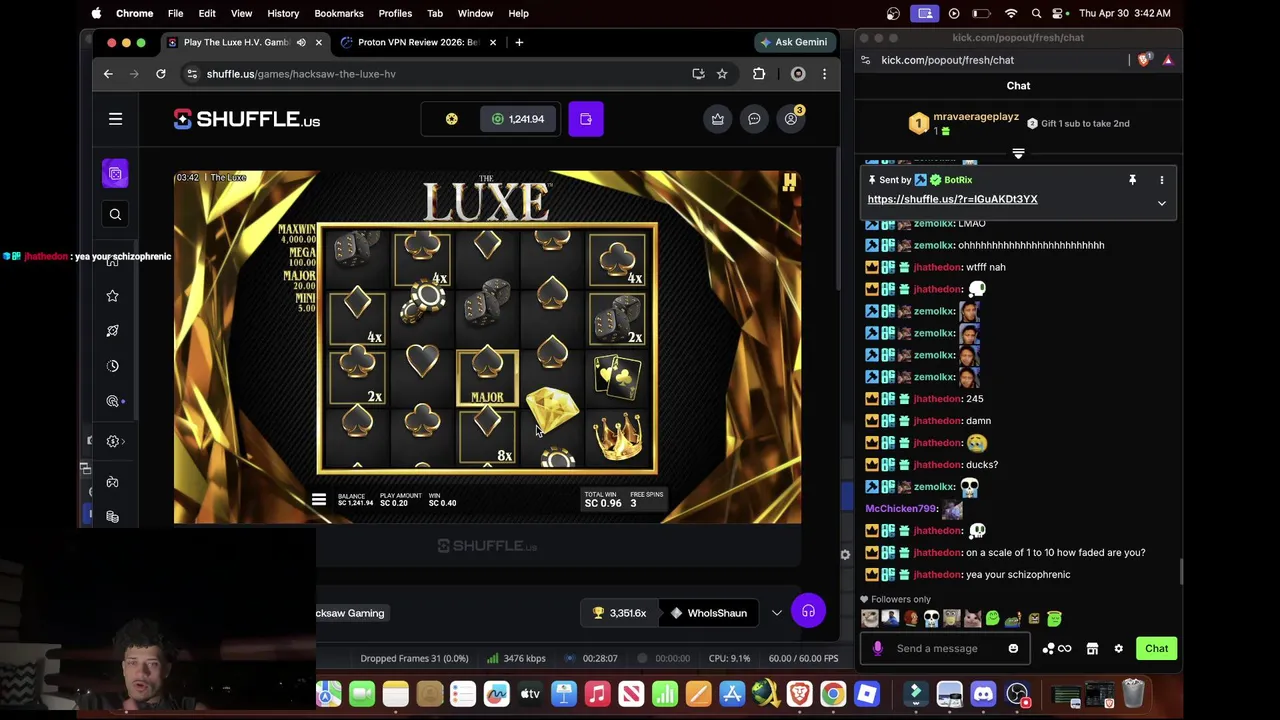Viewport: 1280px width, 720px height.
Task: Open Chrome three-dot menu
Action: pos(824,74)
